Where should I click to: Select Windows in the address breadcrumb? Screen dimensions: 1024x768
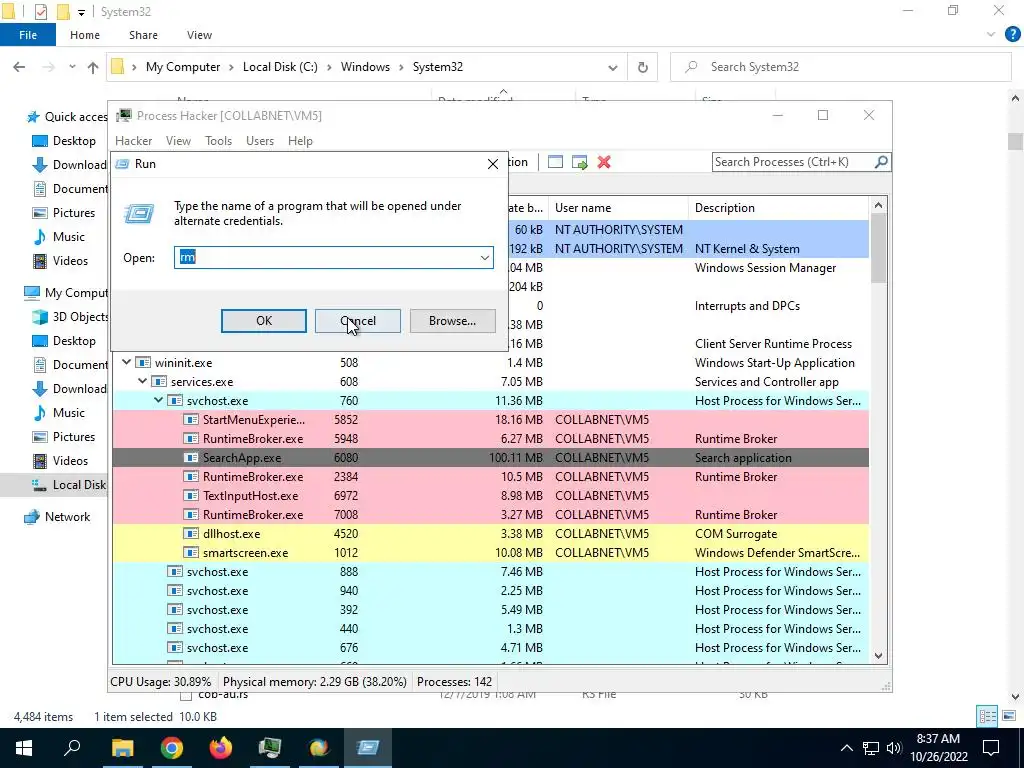tap(365, 67)
